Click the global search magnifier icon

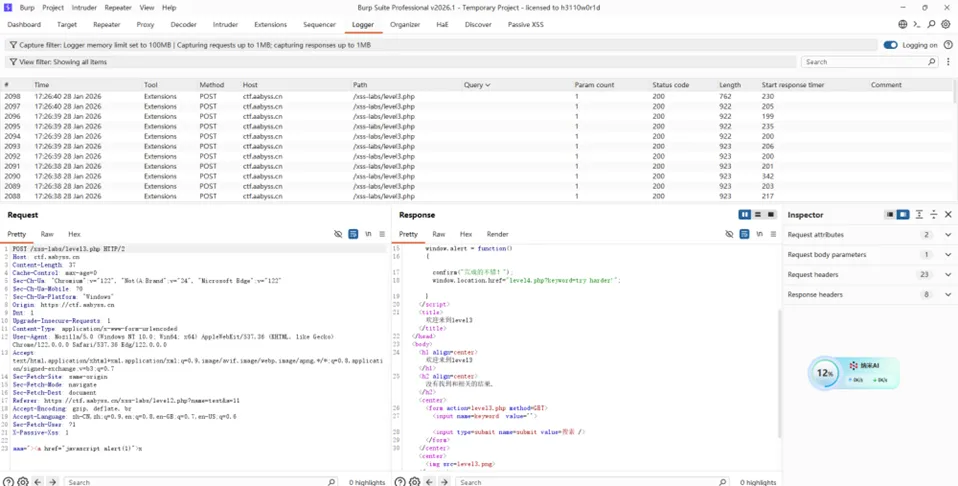931,24
